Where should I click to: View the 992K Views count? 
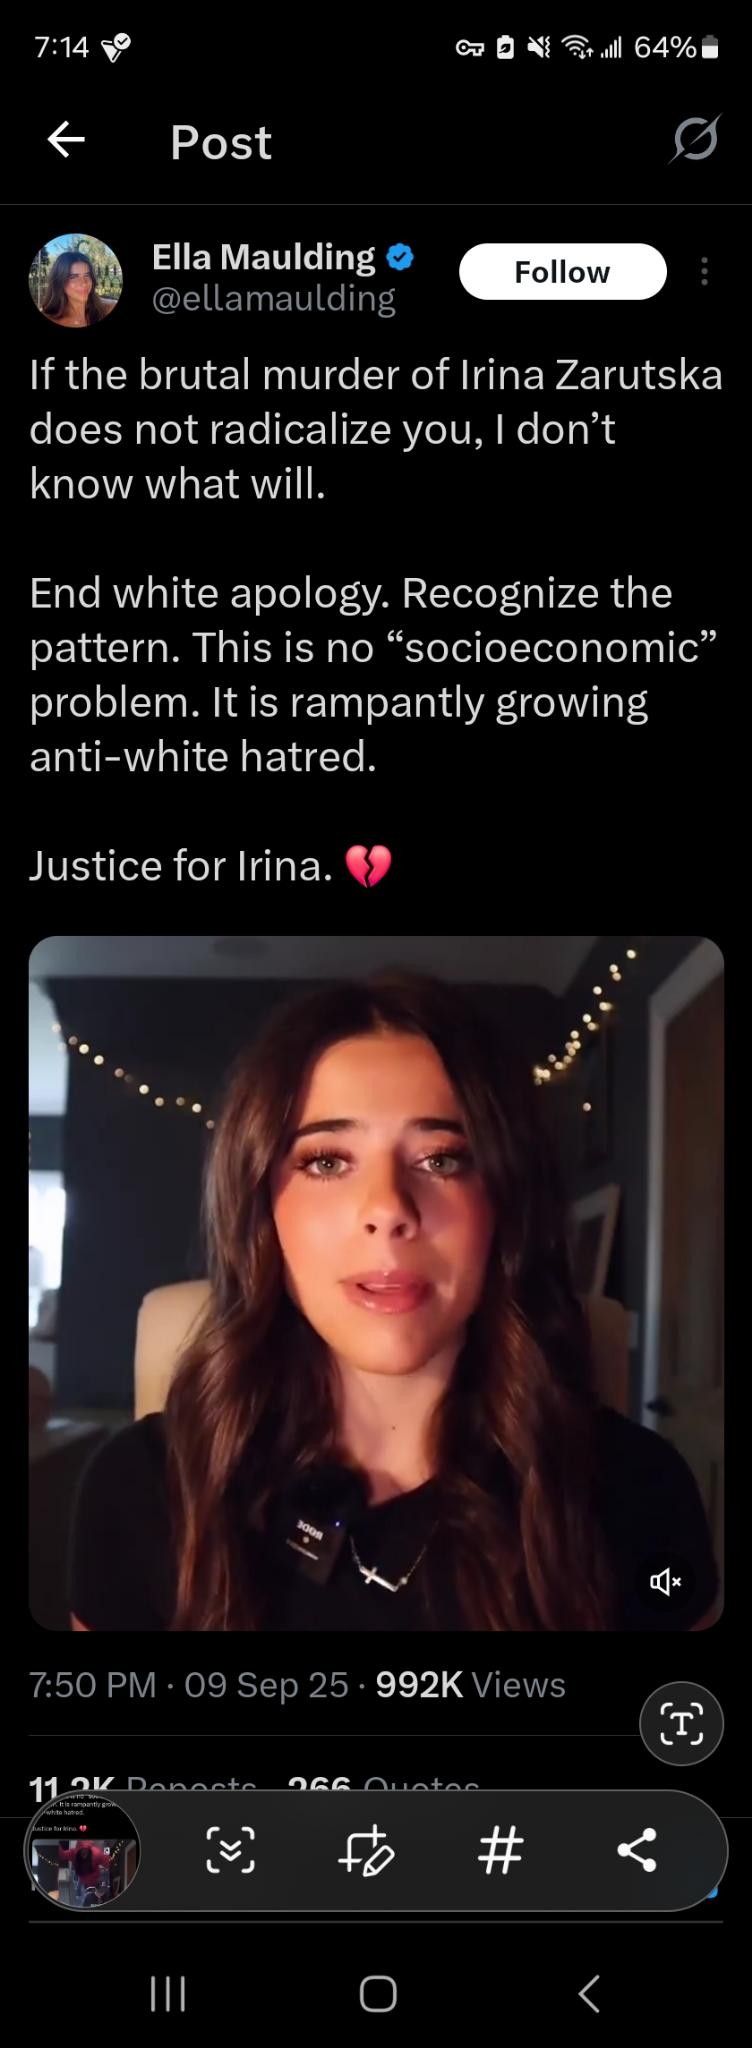click(470, 1685)
